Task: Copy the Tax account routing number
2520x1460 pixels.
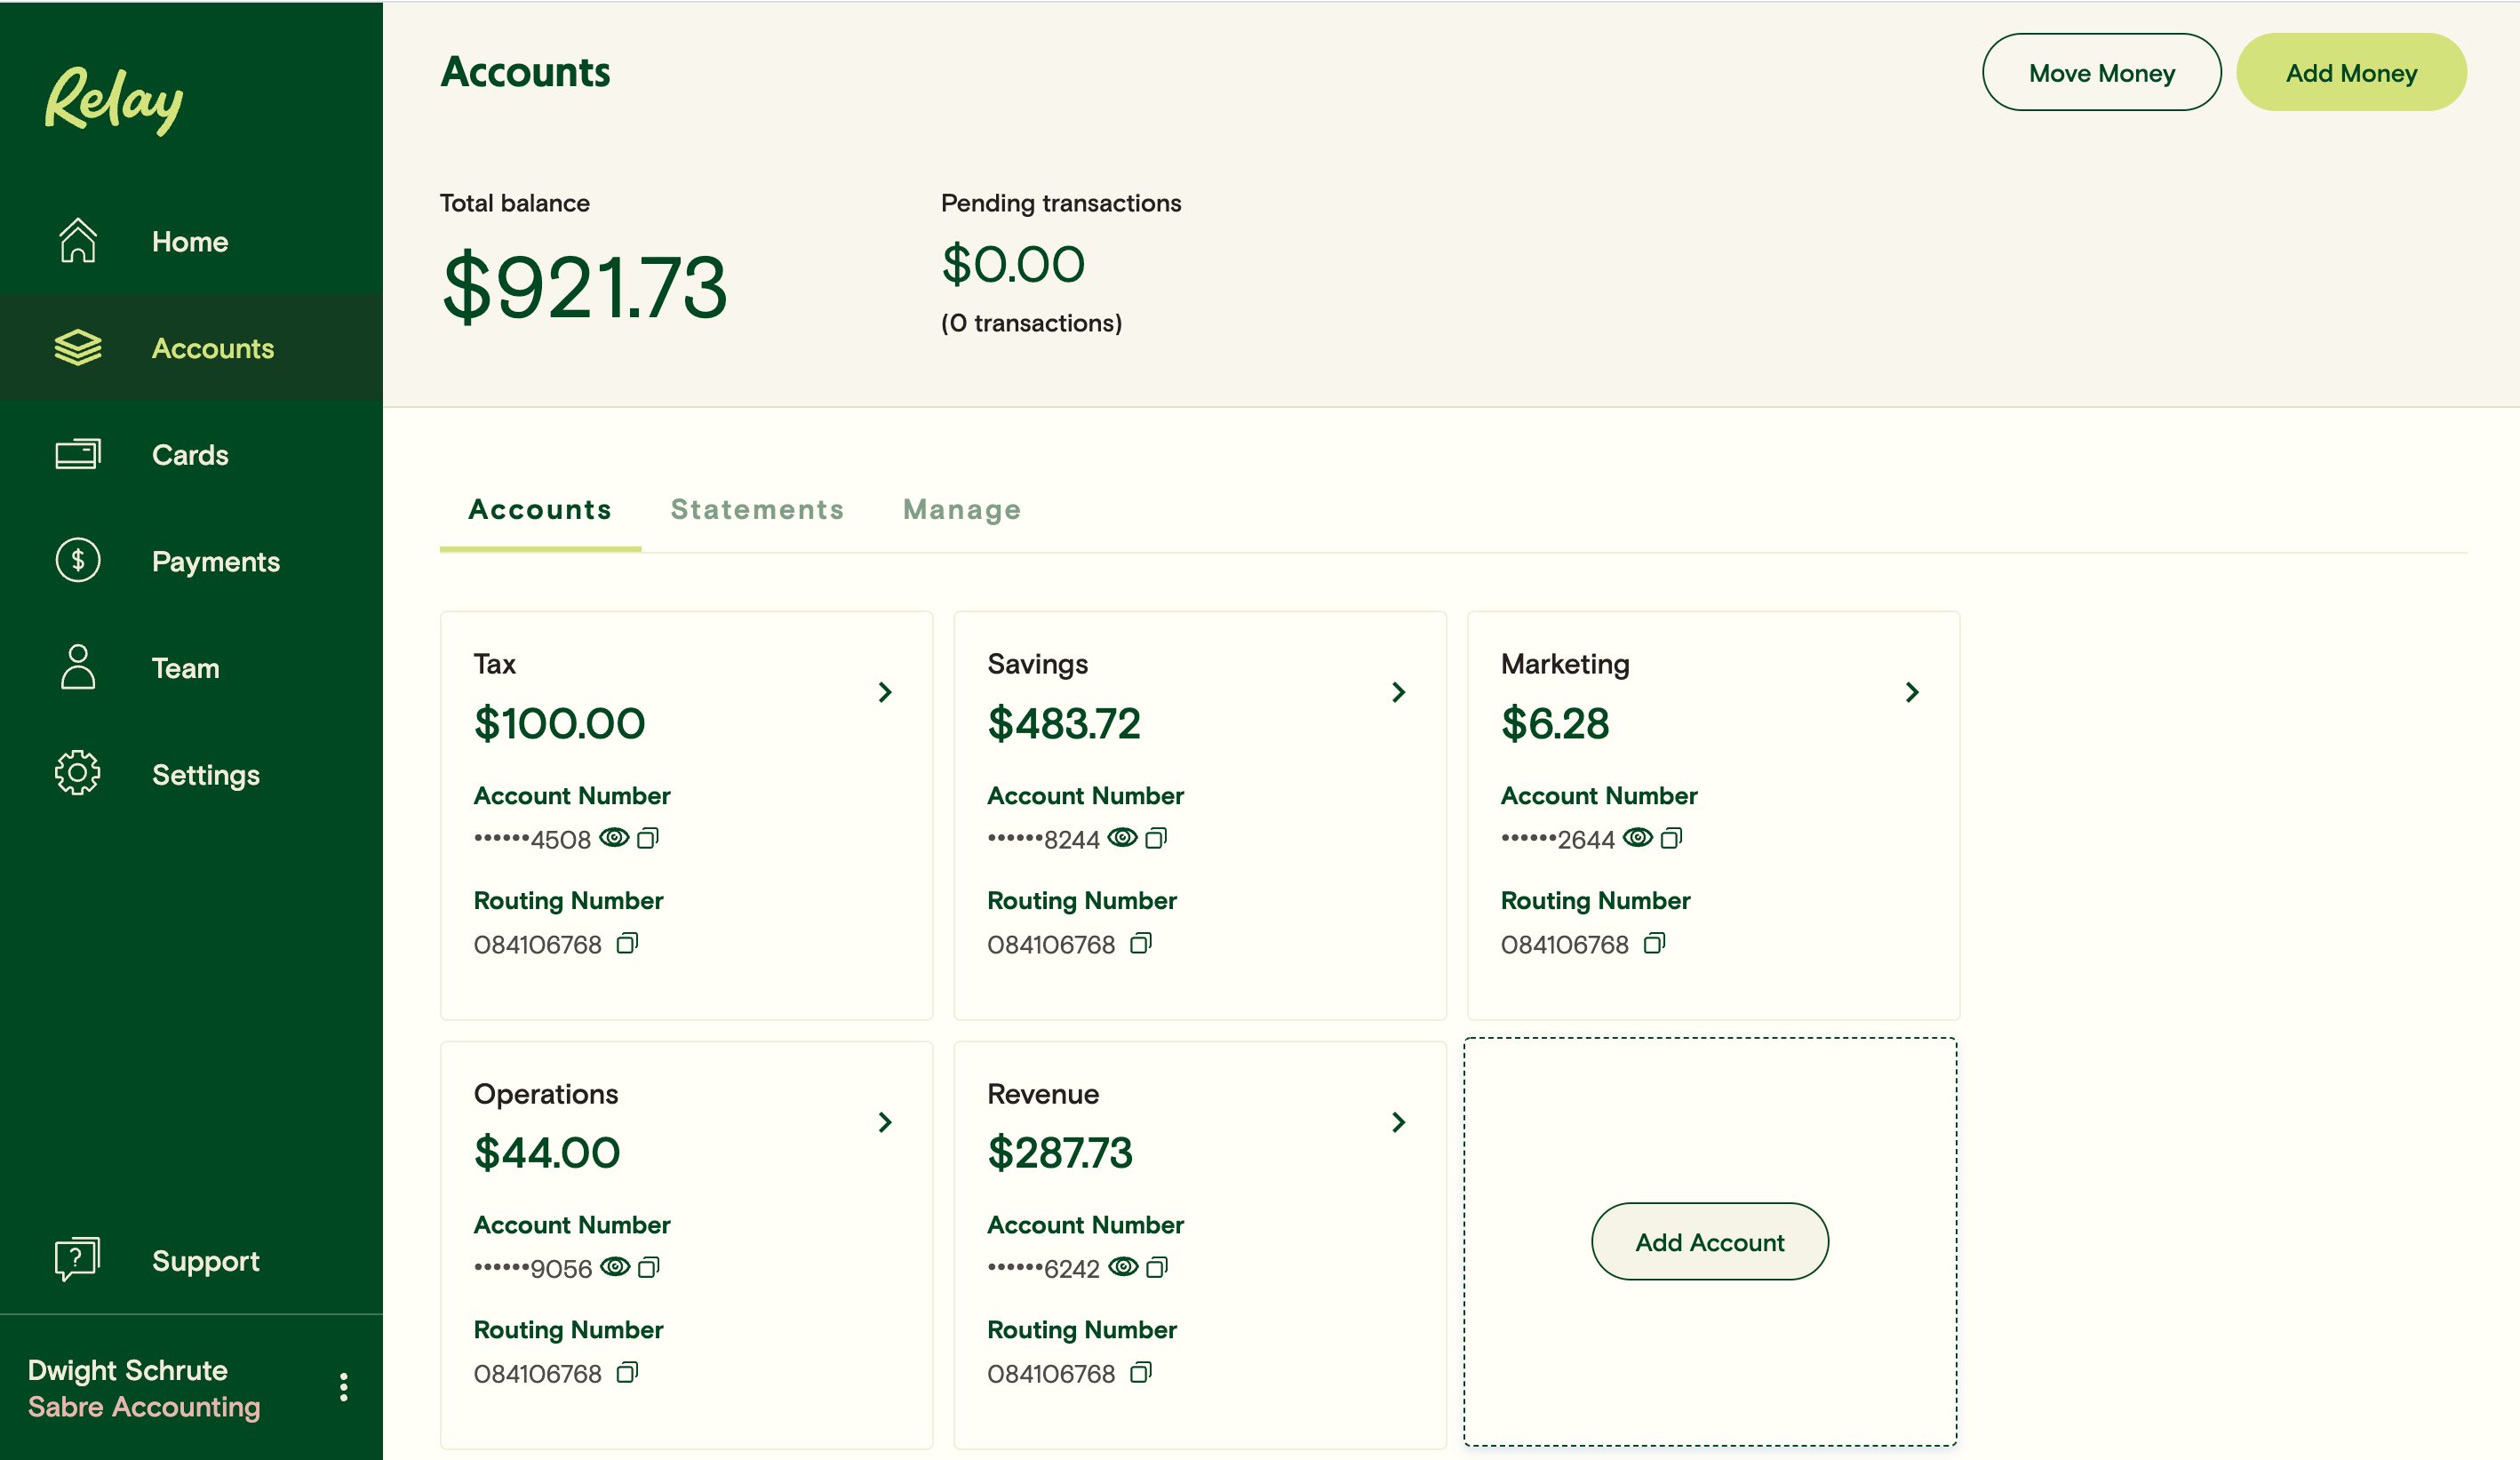Action: (x=627, y=942)
